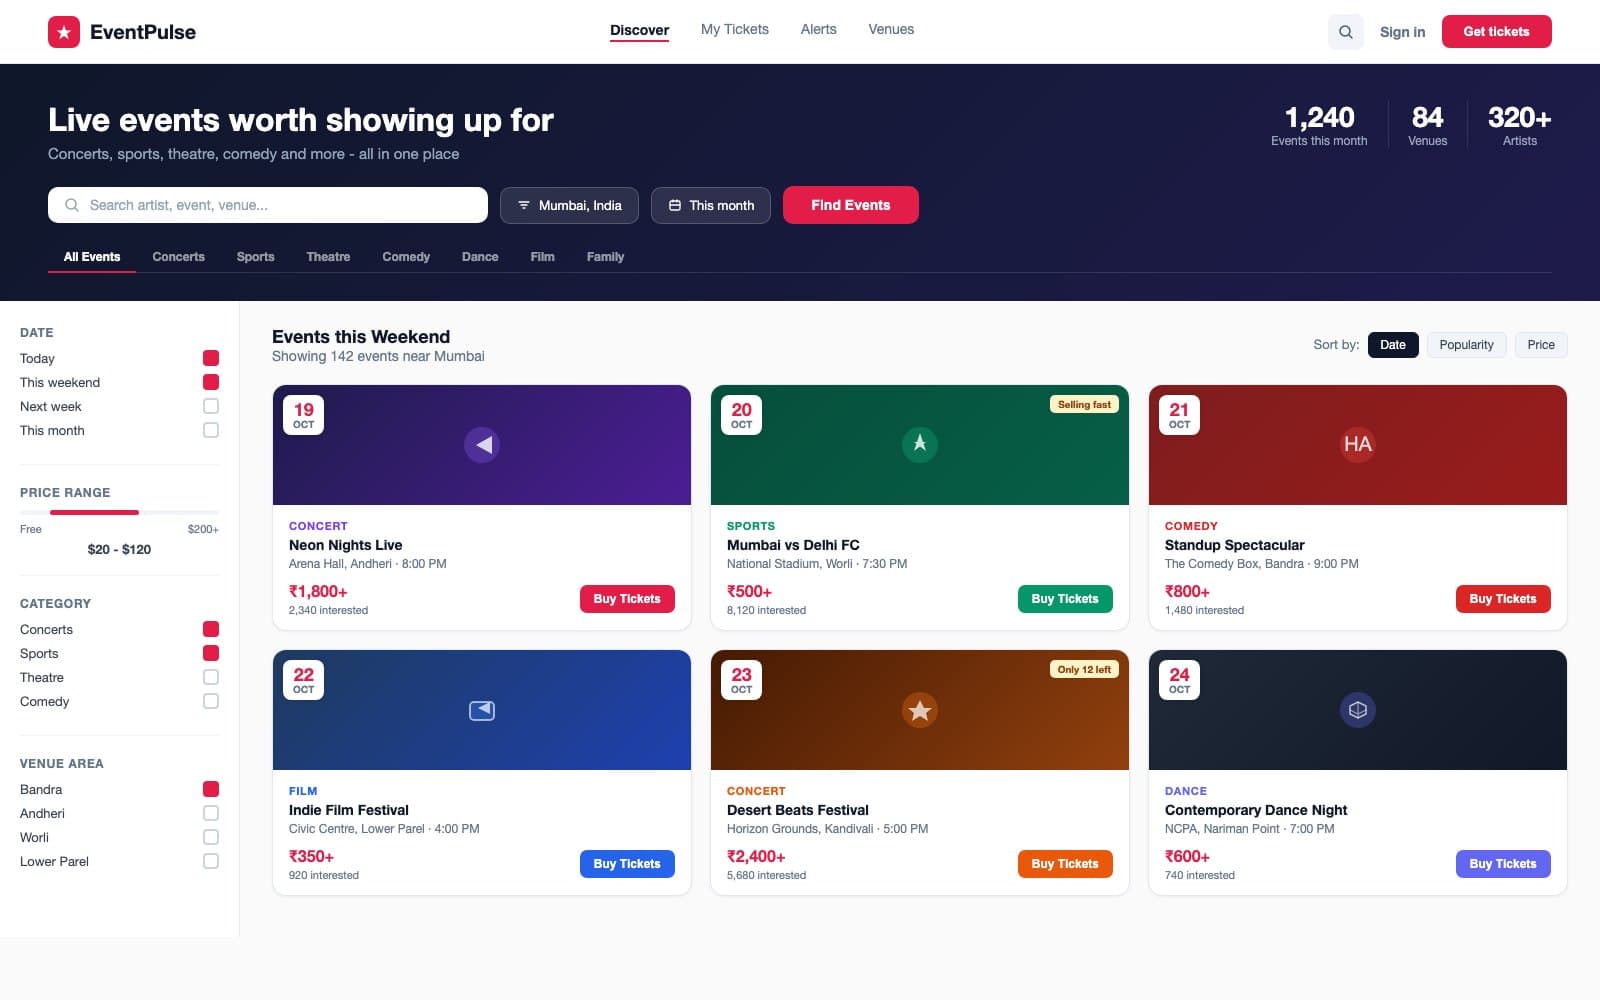Buy Tickets for Standup Spectacular
The width and height of the screenshot is (1600, 1000).
[1503, 599]
